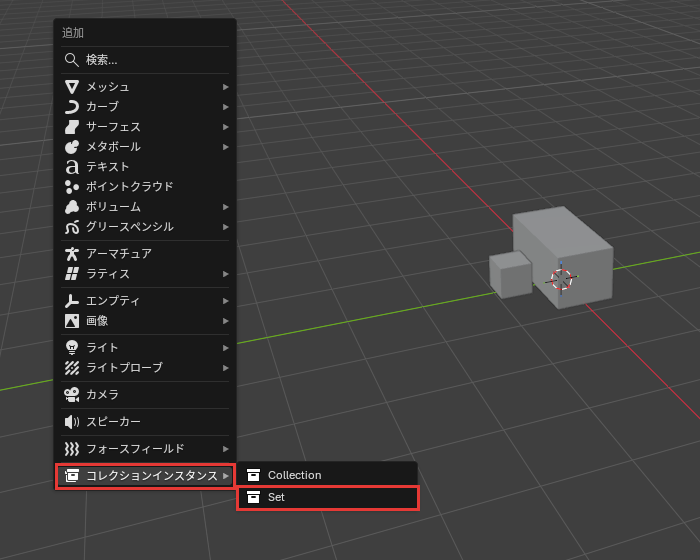
Task: Expand the ライト submenu arrow
Action: pyautogui.click(x=225, y=348)
